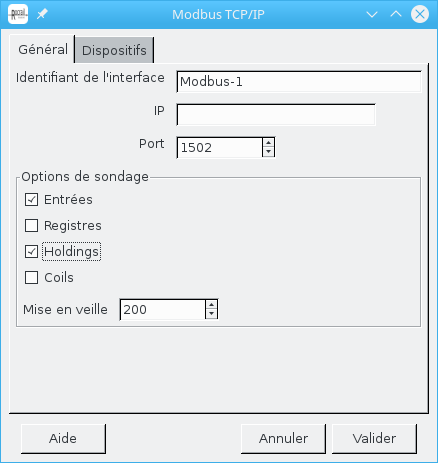This screenshot has width=438, height=463.
Task: Confirm with the Valider button
Action: (x=374, y=438)
